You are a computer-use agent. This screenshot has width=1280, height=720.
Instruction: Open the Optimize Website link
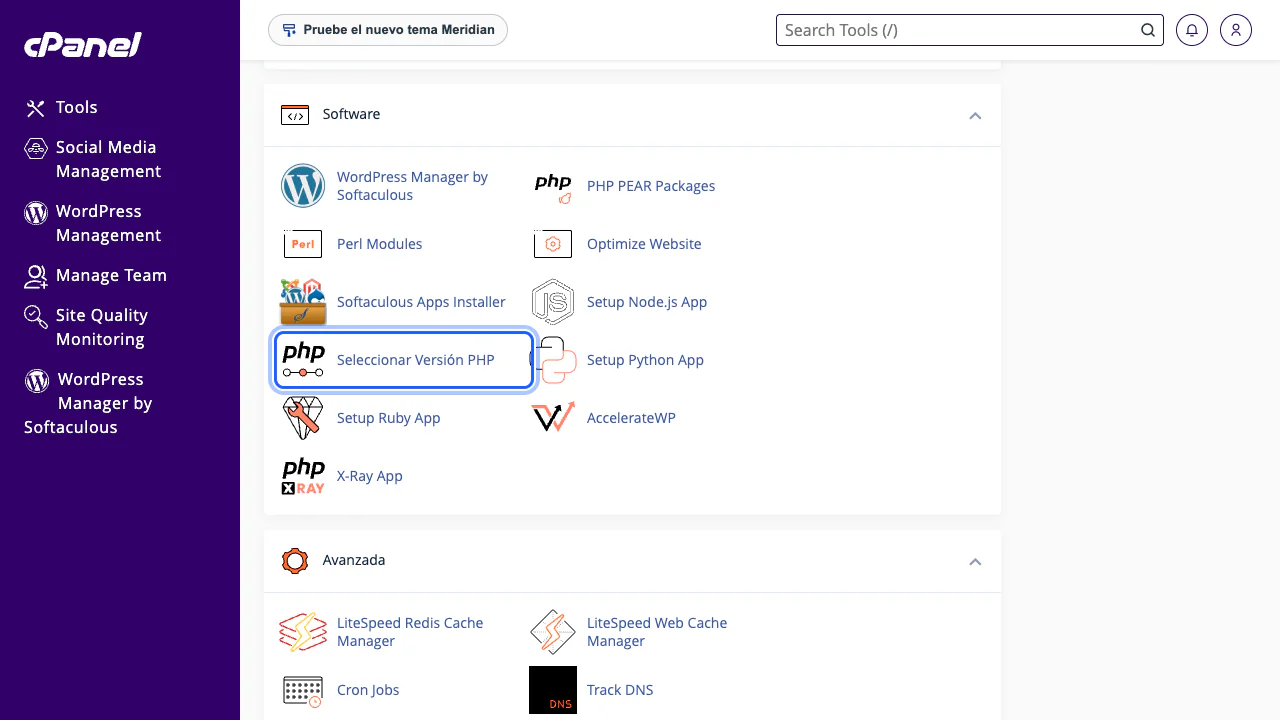point(644,244)
